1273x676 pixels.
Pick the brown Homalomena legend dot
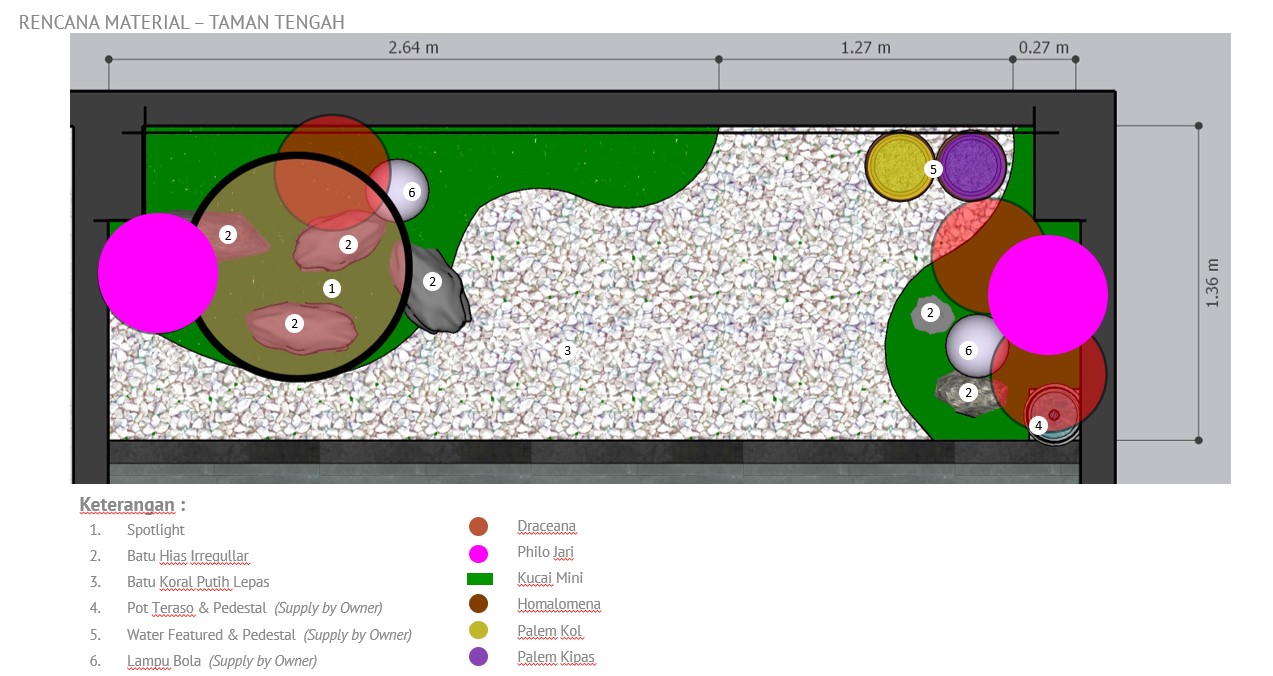tap(478, 604)
